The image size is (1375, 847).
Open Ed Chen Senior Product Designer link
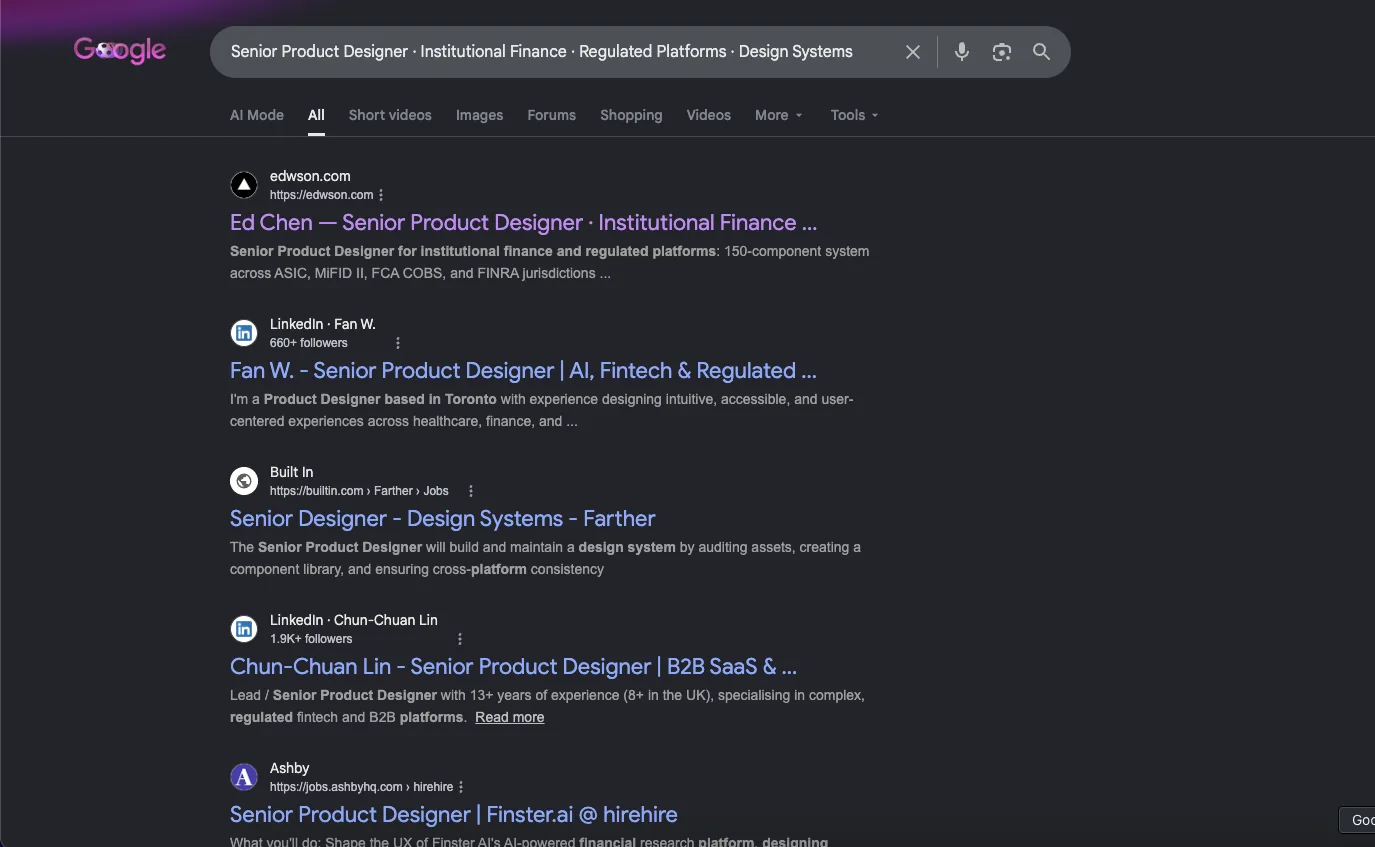click(523, 223)
